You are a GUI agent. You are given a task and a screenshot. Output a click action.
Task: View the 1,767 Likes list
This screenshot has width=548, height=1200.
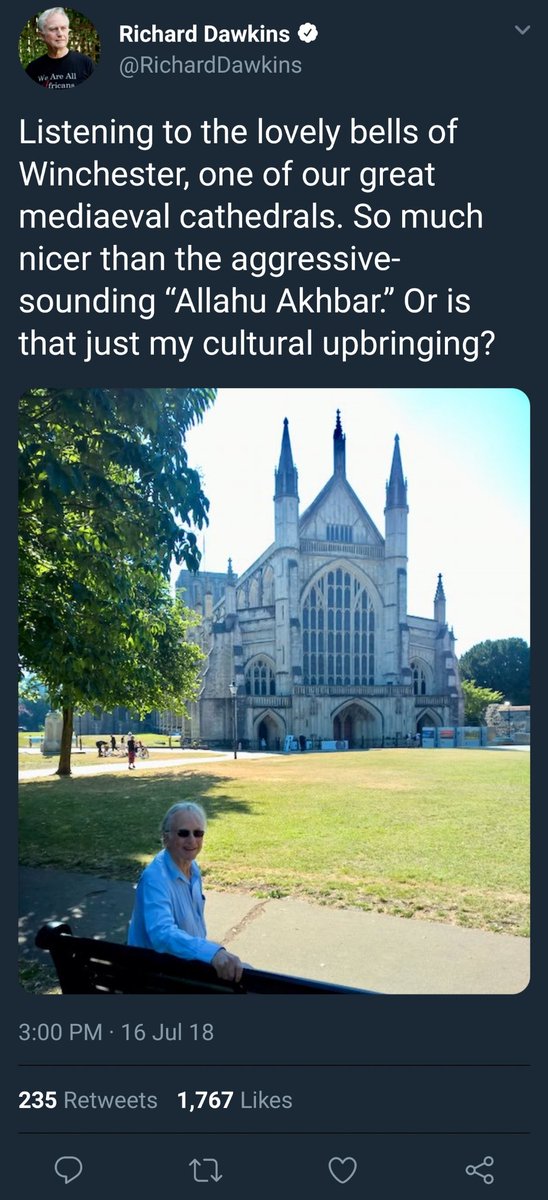[x=234, y=1100]
